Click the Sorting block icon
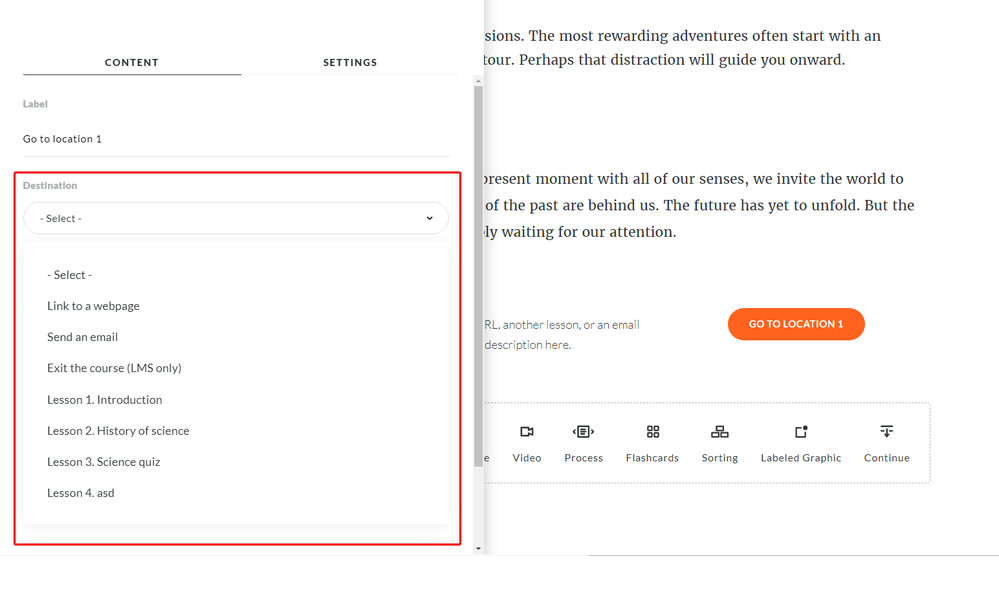The height and width of the screenshot is (596, 999). point(719,432)
